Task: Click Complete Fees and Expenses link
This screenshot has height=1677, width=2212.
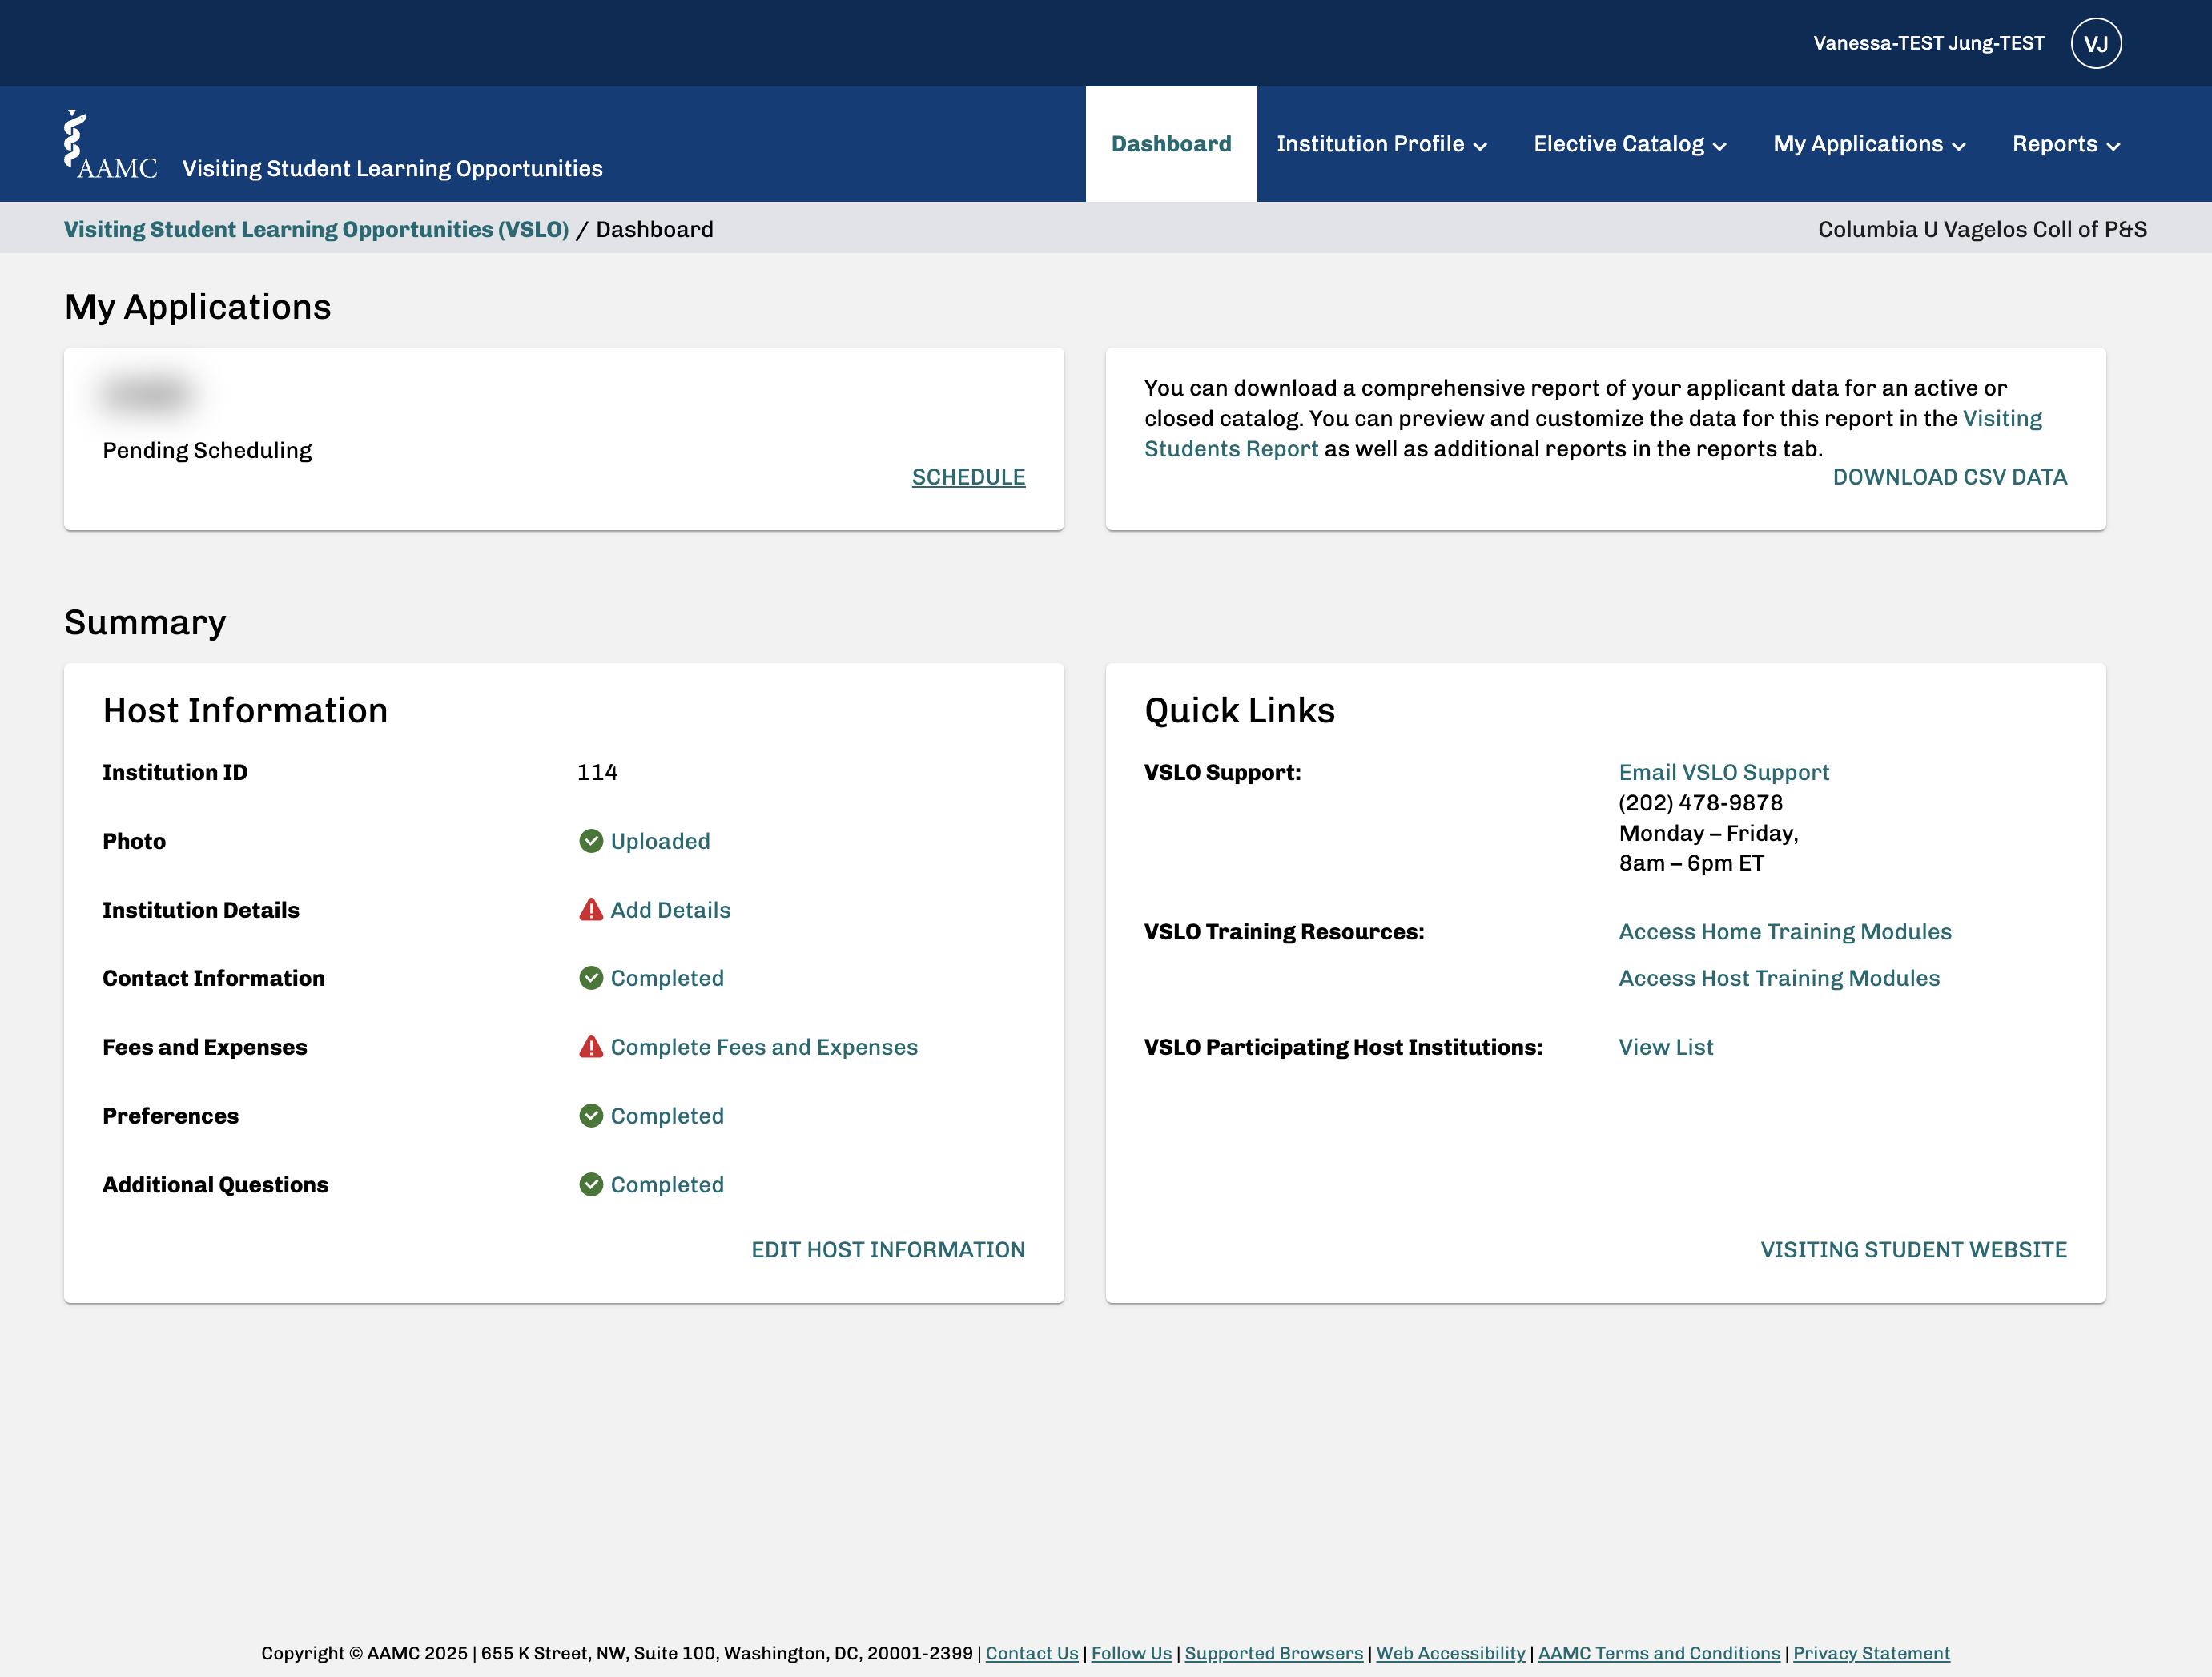Action: (x=764, y=1047)
